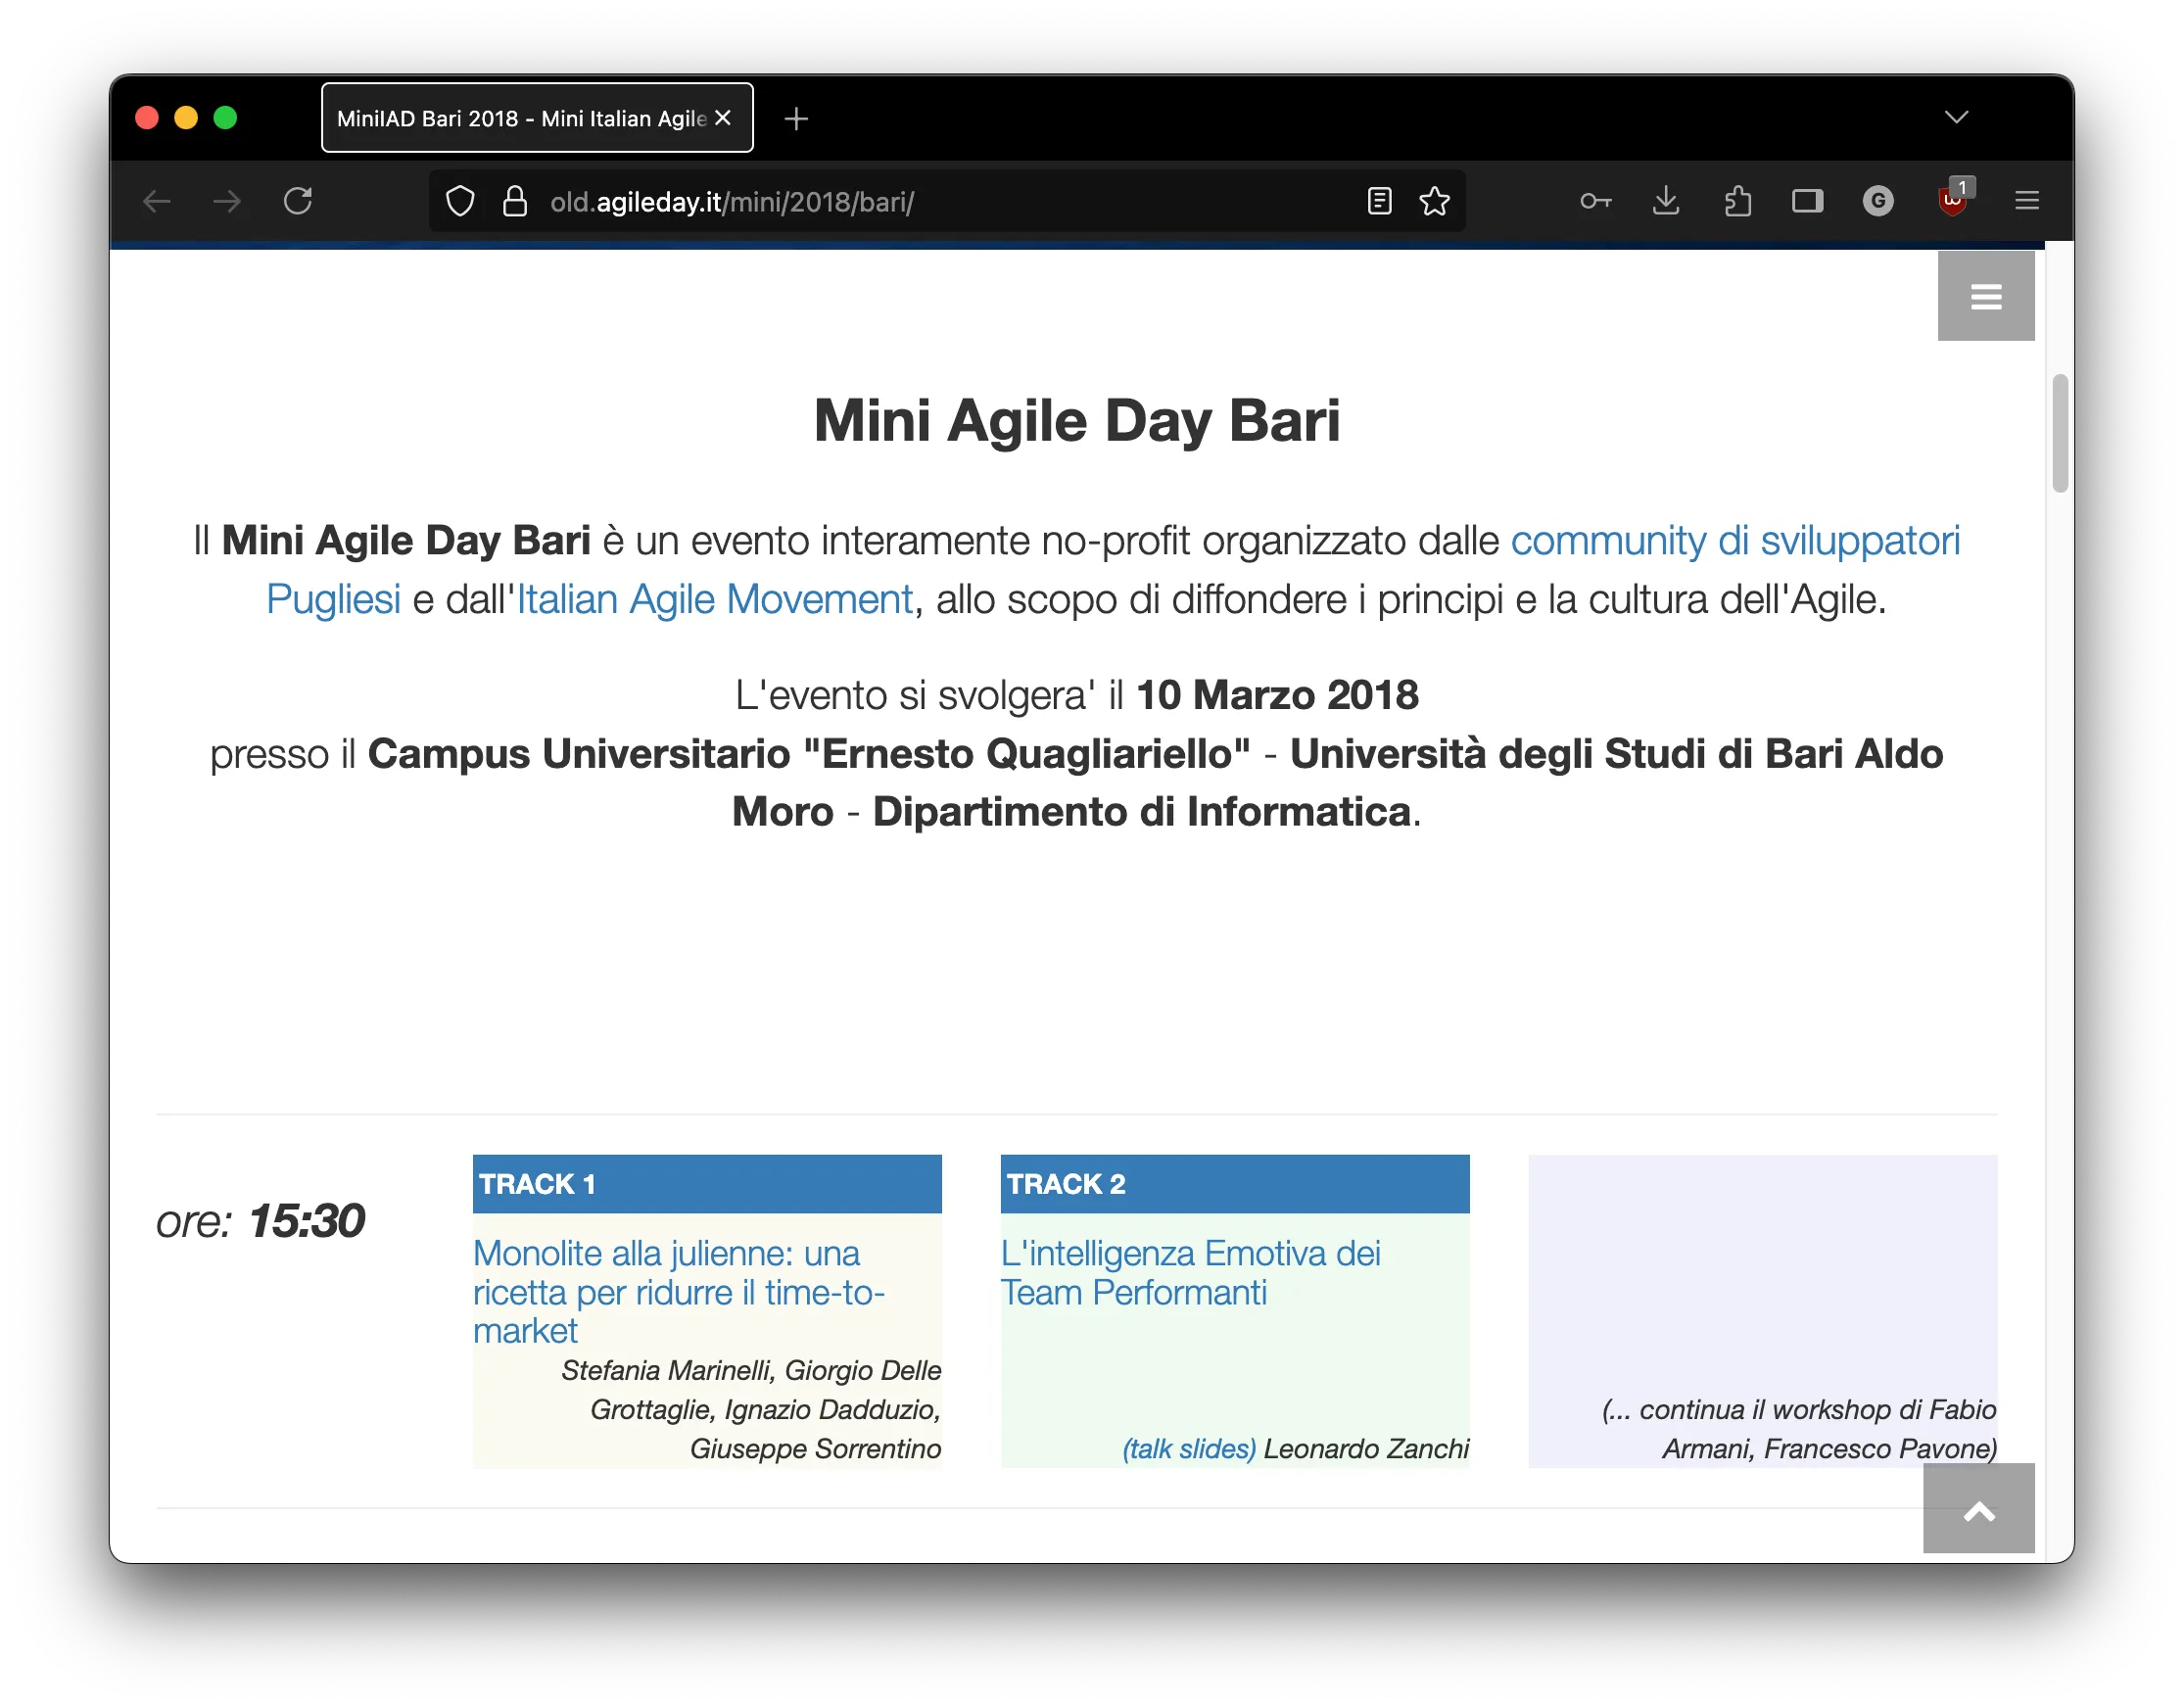View tracking protection via shield icon
Image resolution: width=2184 pixels, height=1708 pixels.
(460, 201)
